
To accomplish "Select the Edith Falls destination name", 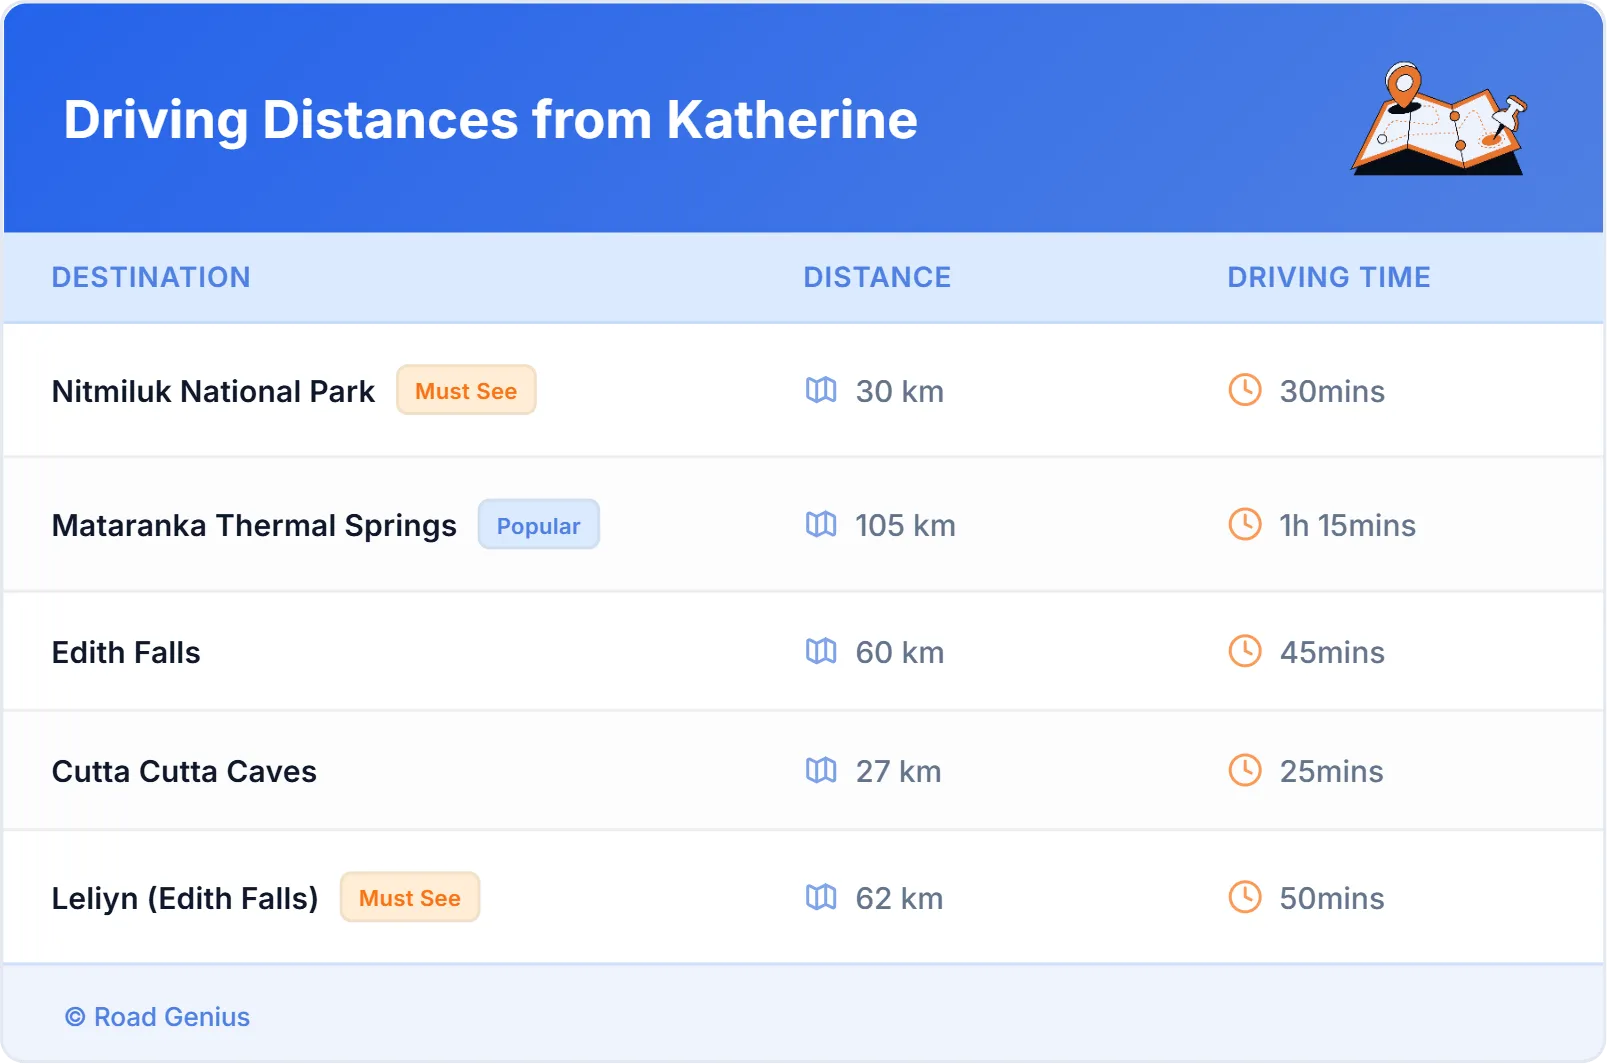I will pos(126,652).
